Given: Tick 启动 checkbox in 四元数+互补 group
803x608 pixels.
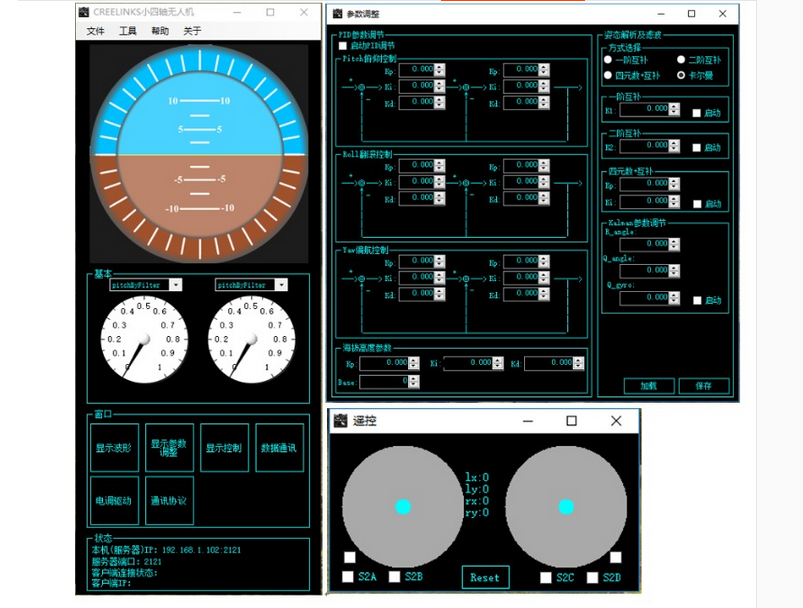Looking at the screenshot, I should tap(697, 204).
